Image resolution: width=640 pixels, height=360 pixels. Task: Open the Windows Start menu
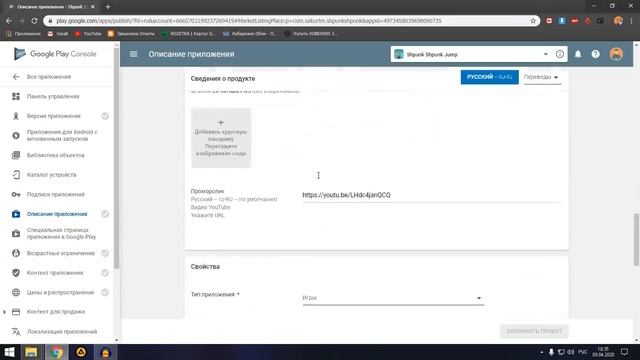click(x=9, y=352)
